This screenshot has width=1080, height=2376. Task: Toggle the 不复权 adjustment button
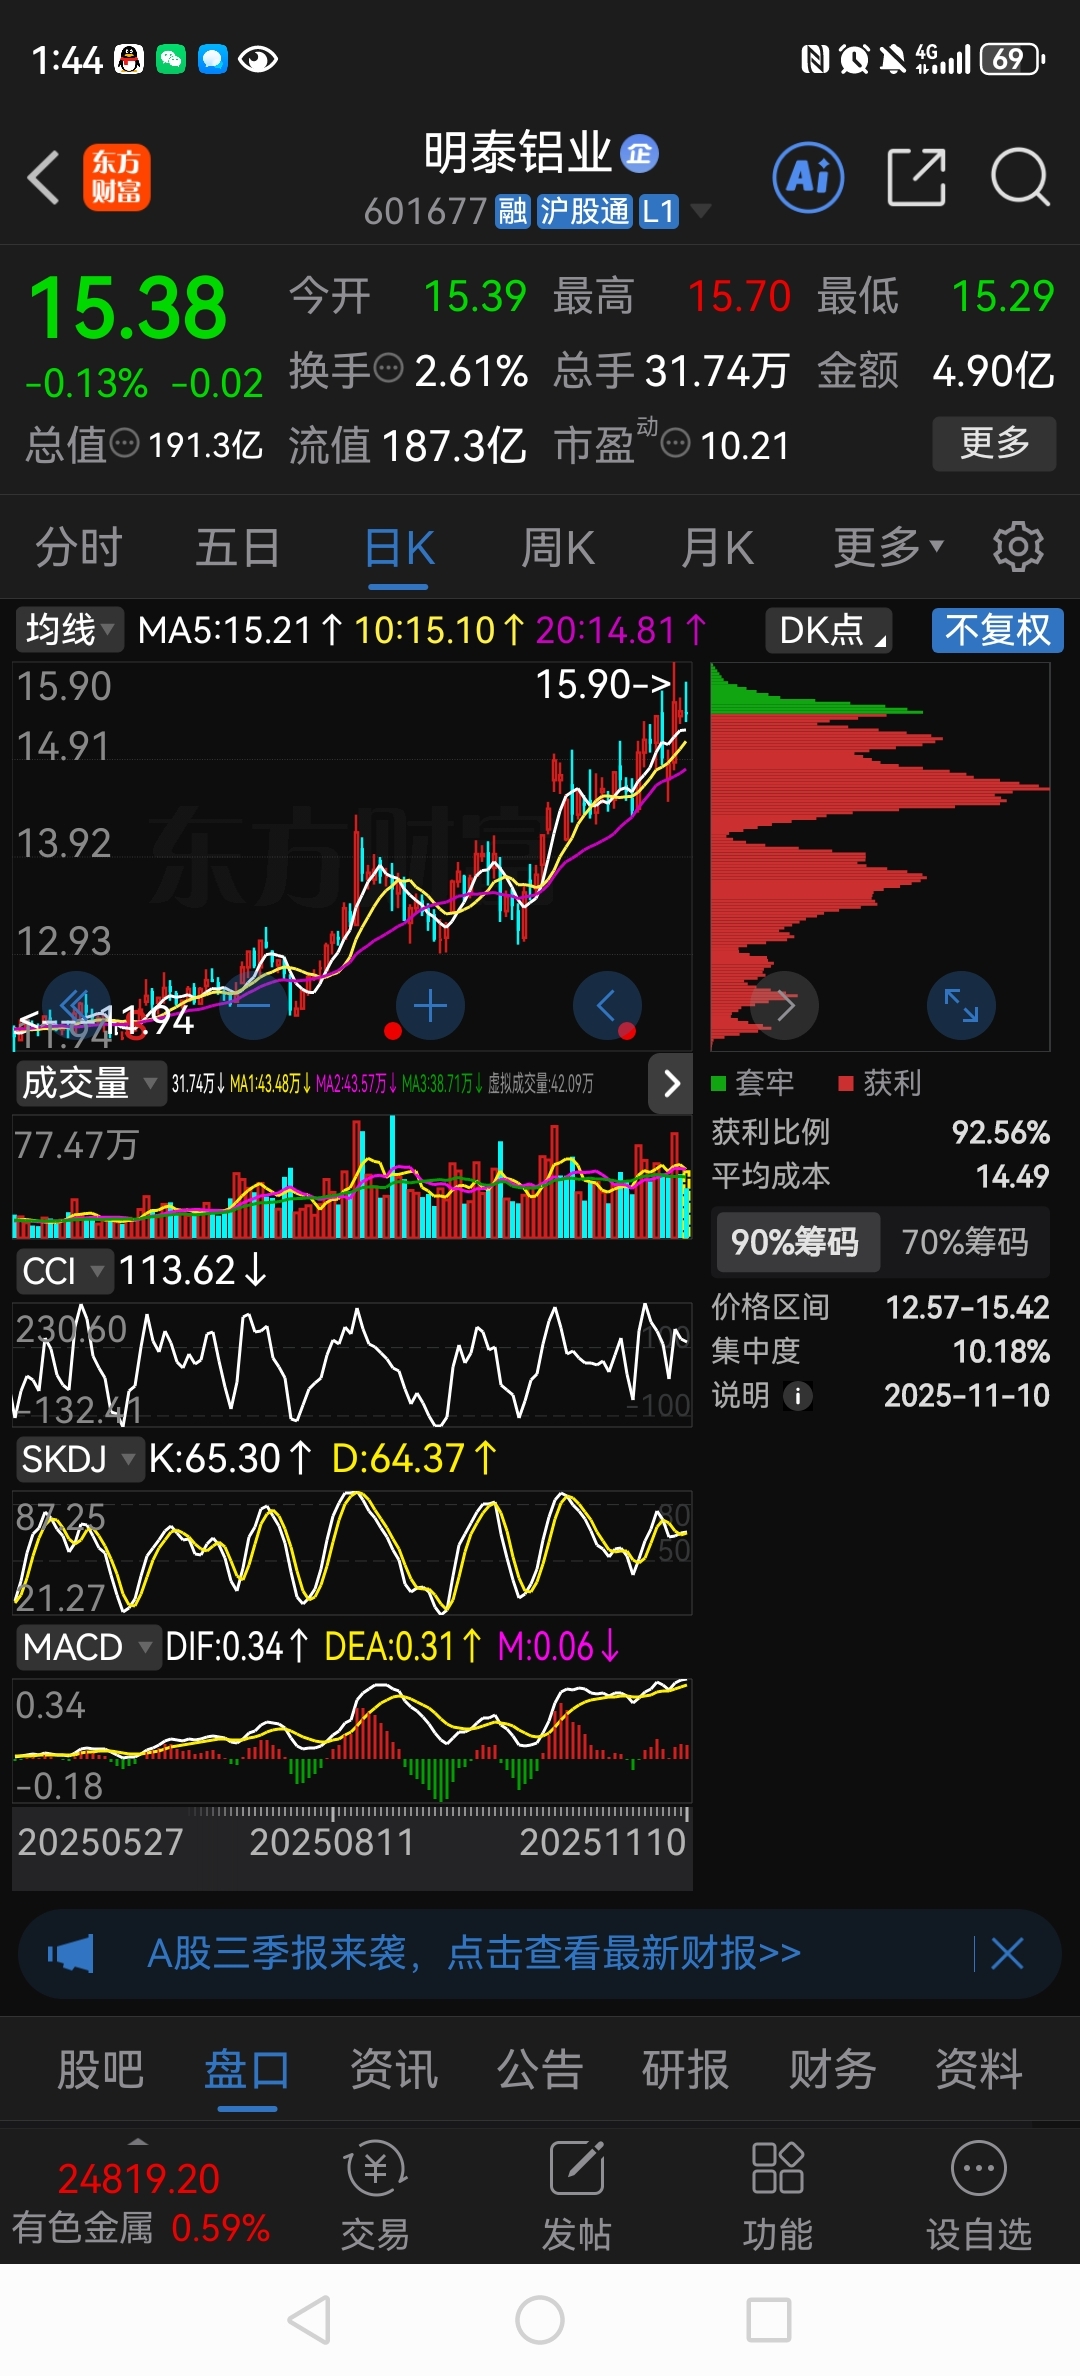point(998,630)
